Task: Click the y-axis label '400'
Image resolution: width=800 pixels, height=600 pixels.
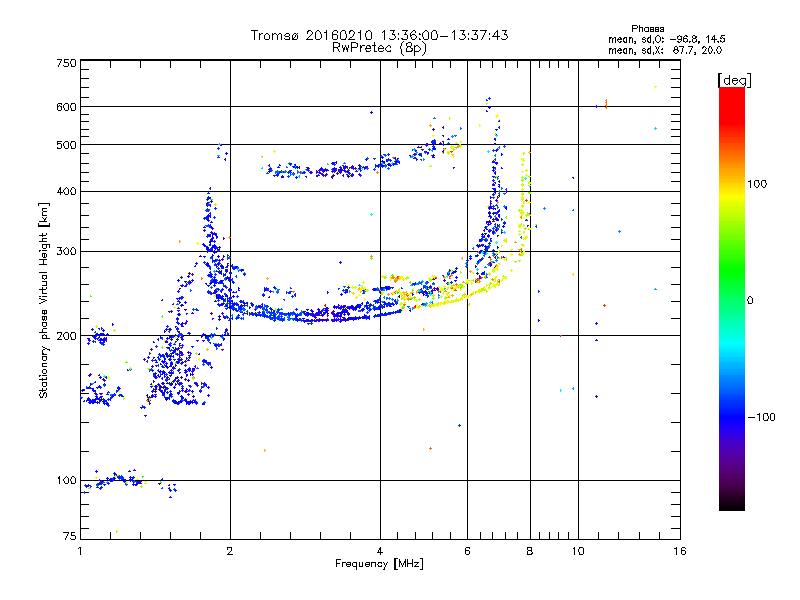Action: coord(66,191)
